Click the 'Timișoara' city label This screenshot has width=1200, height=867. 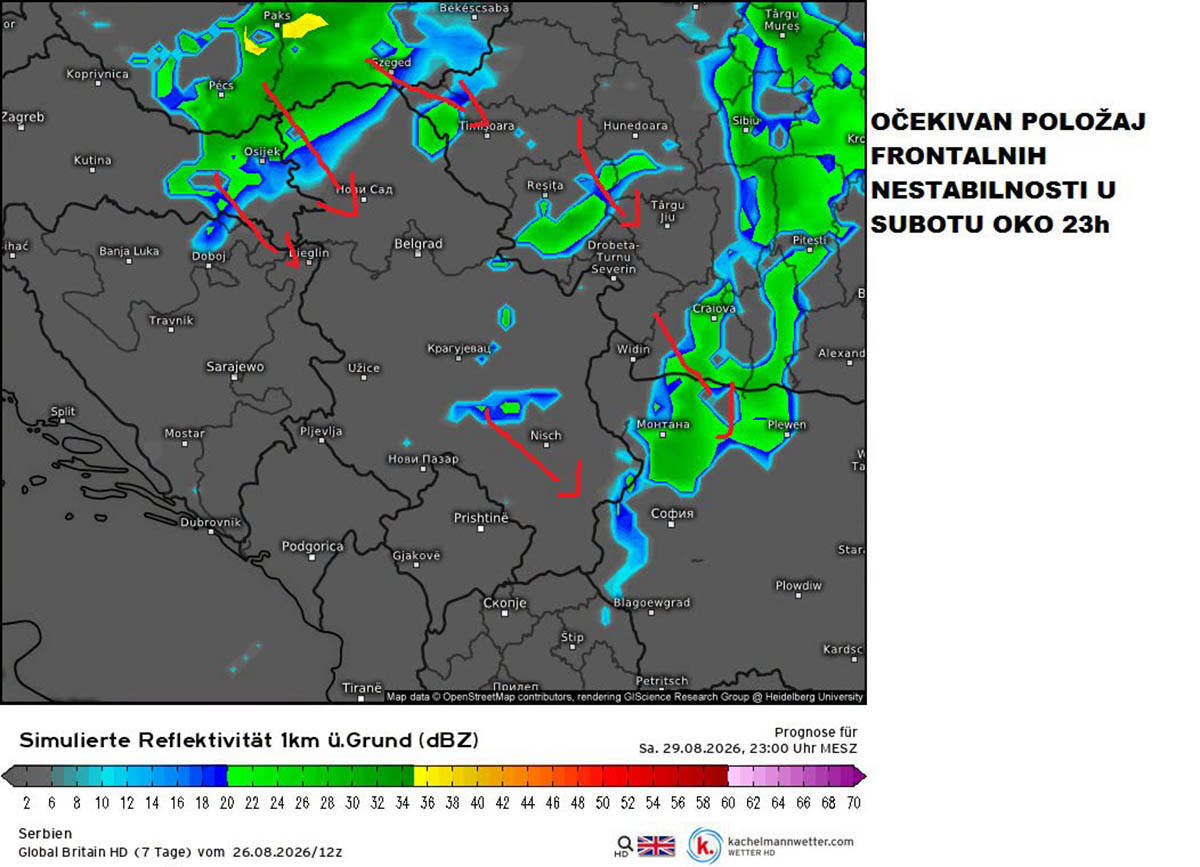pos(486,127)
